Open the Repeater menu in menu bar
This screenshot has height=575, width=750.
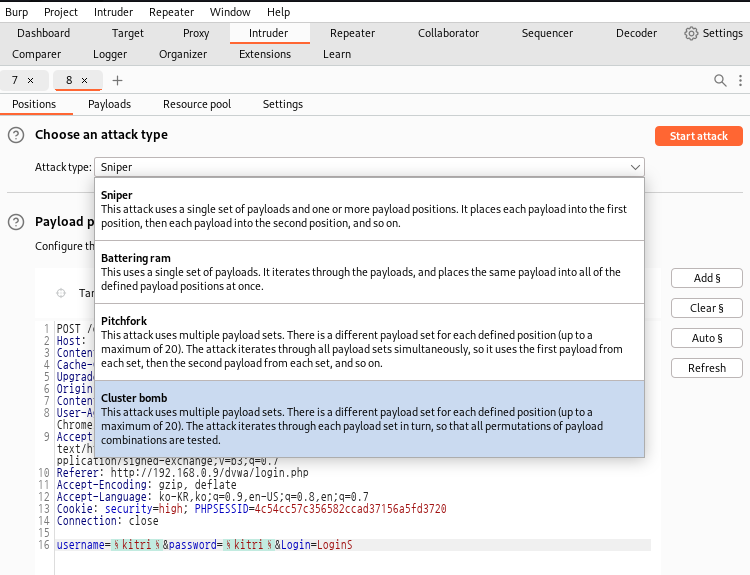[x=171, y=12]
